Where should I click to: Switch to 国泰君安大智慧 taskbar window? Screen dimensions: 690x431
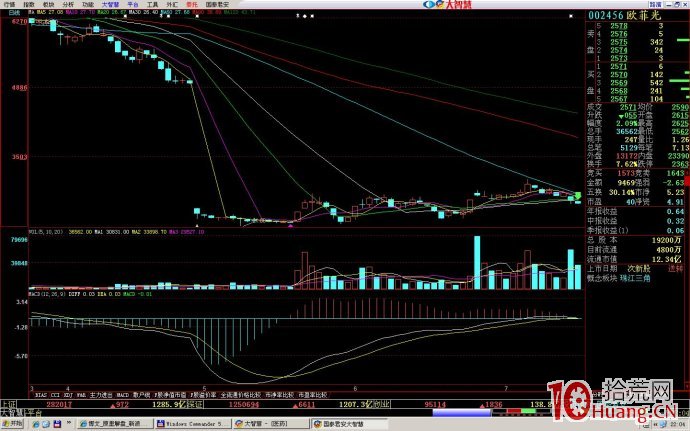coord(350,424)
